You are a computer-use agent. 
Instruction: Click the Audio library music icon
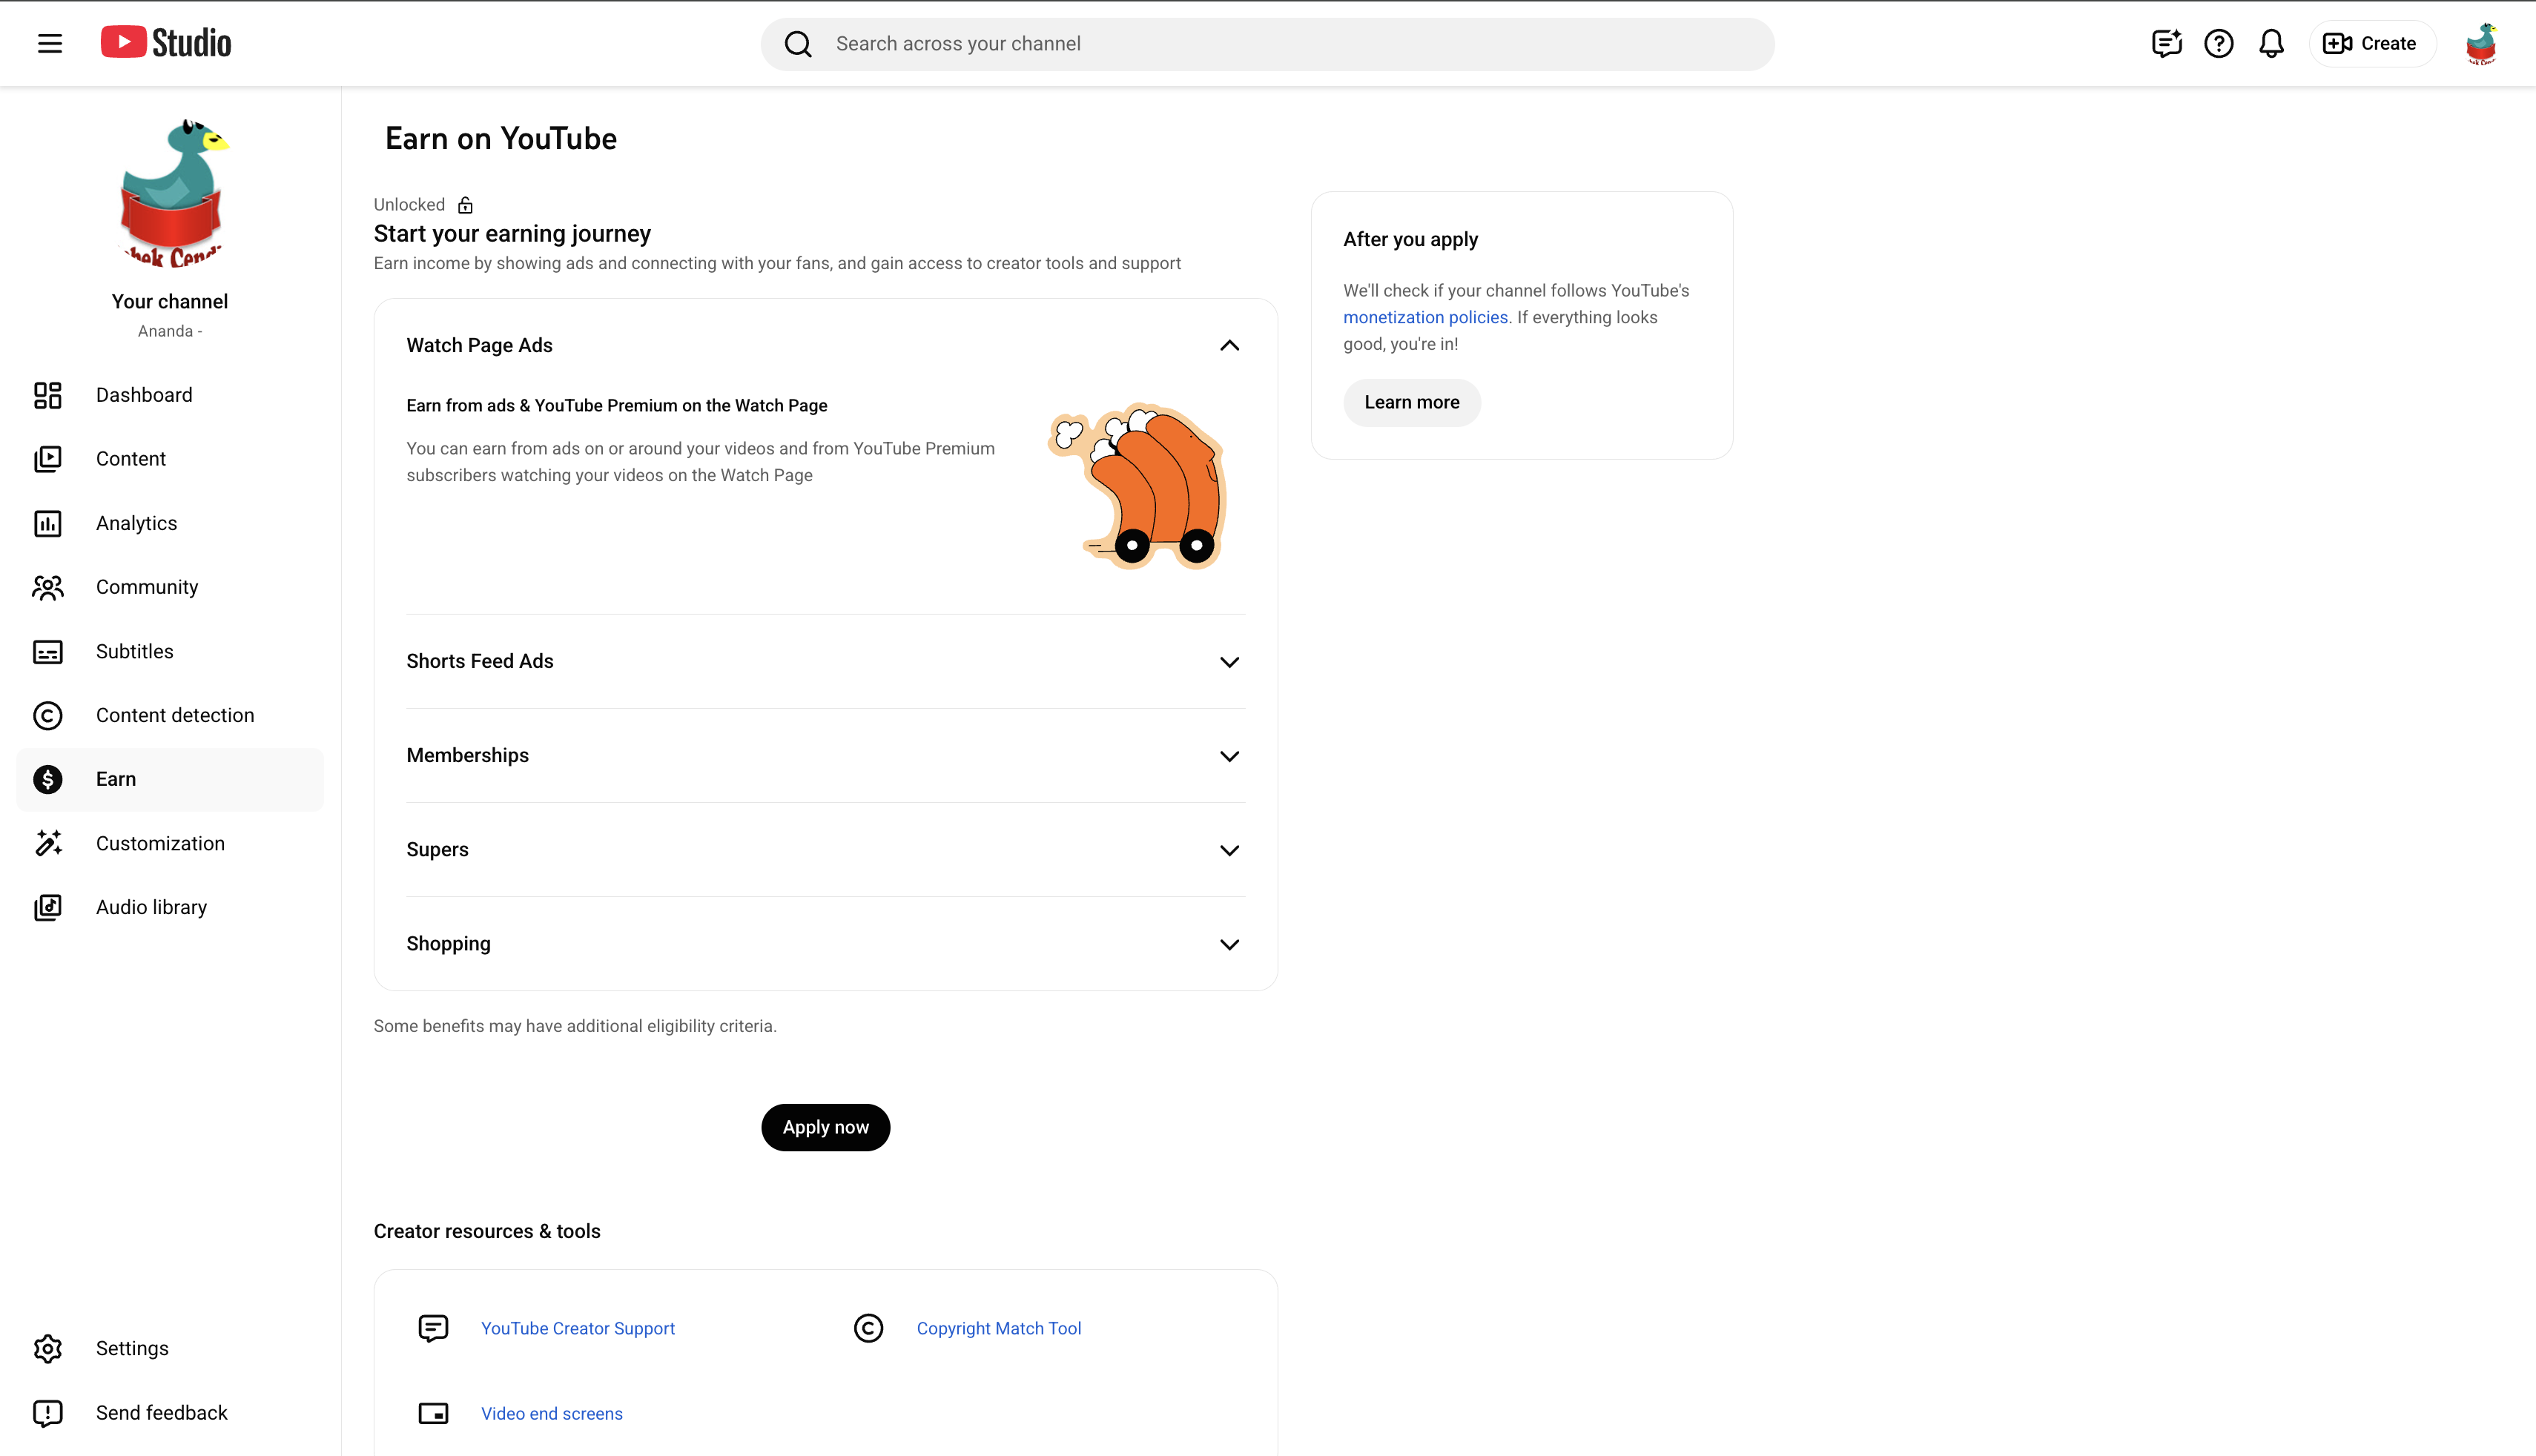[48, 907]
